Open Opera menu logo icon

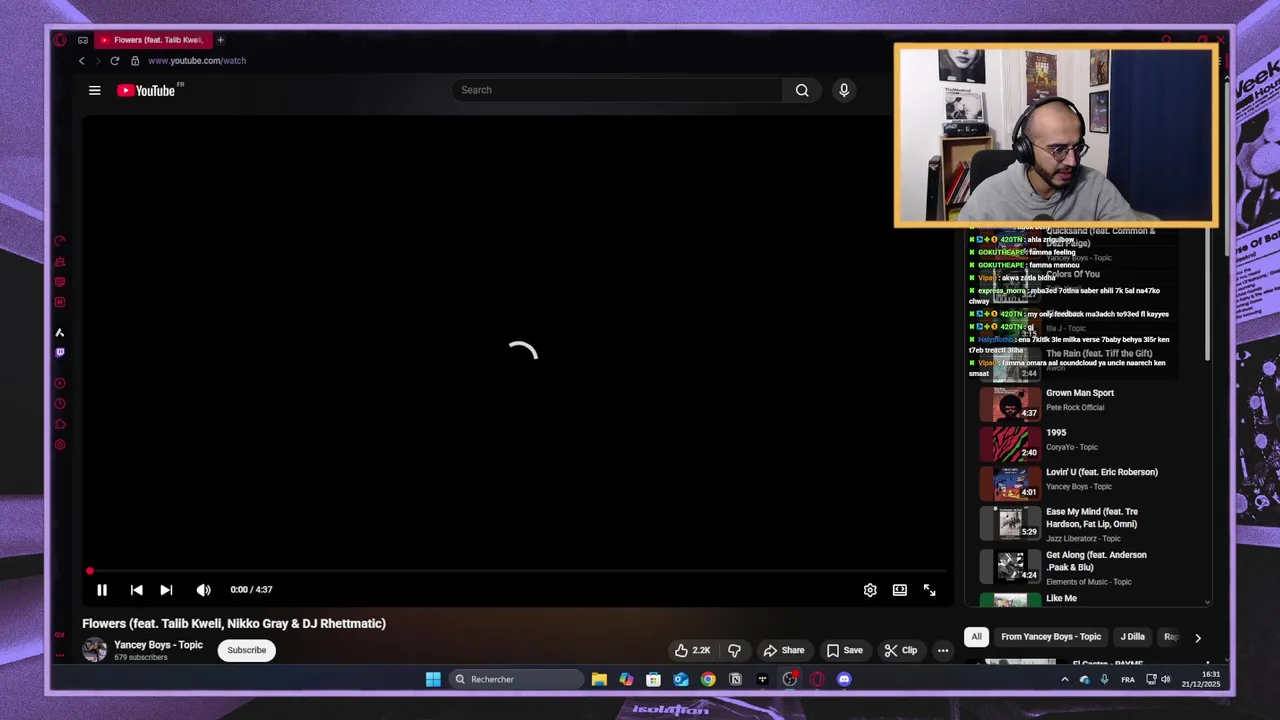60,40
